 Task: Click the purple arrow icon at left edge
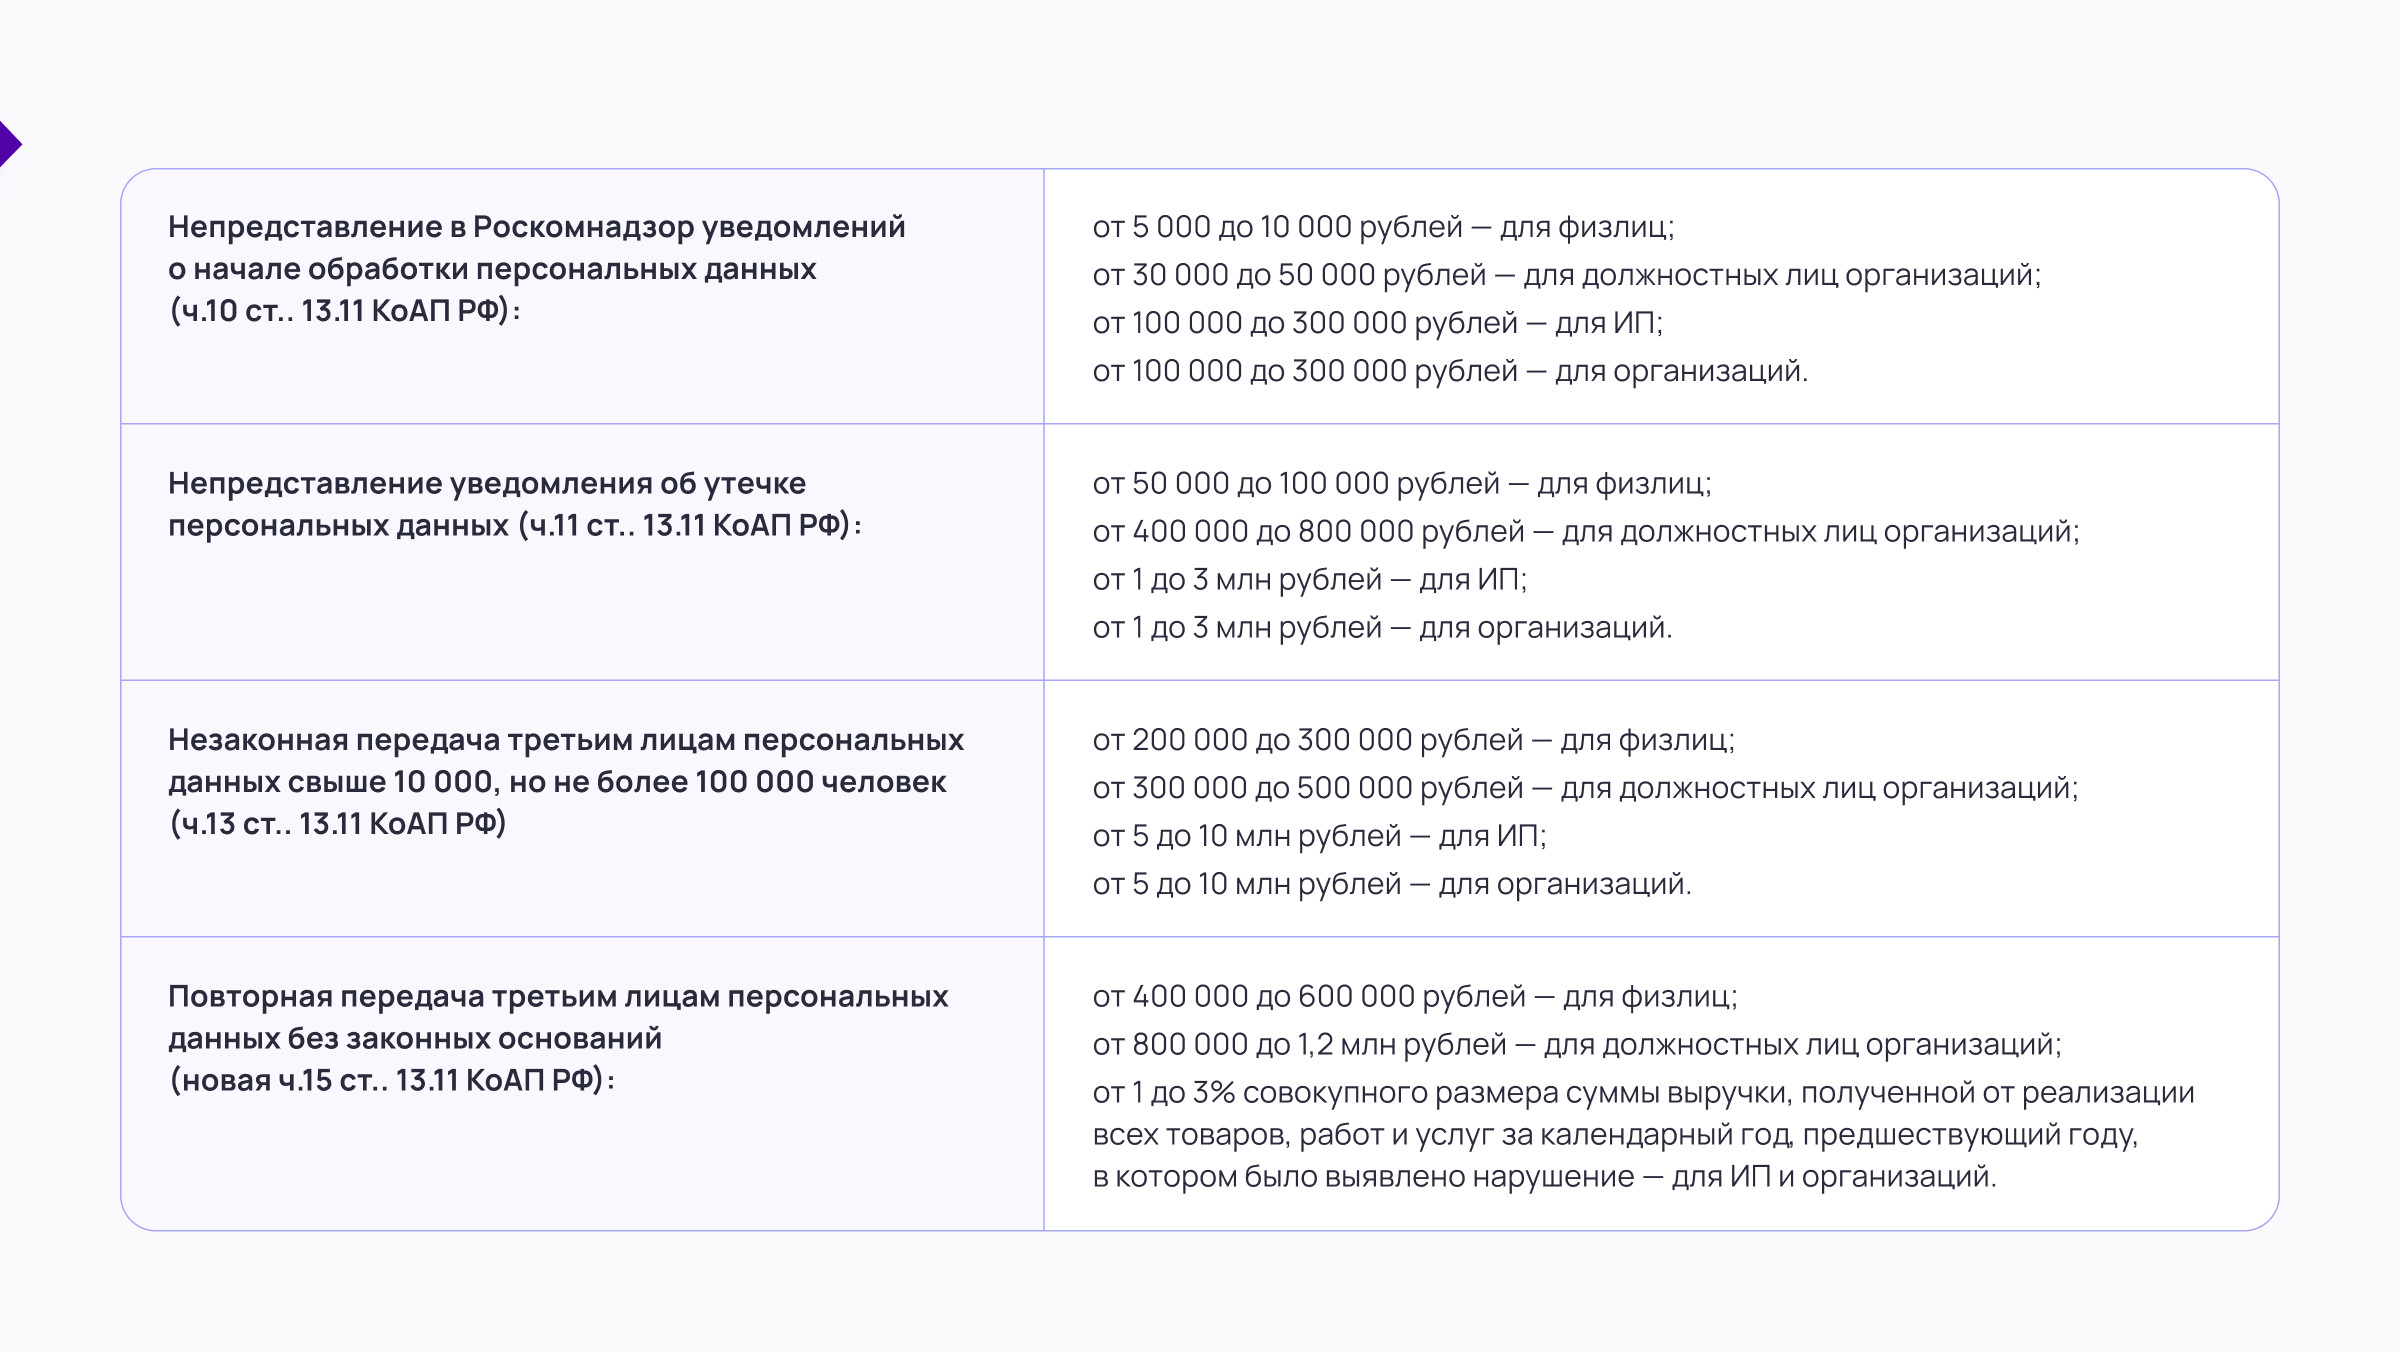[x=9, y=145]
